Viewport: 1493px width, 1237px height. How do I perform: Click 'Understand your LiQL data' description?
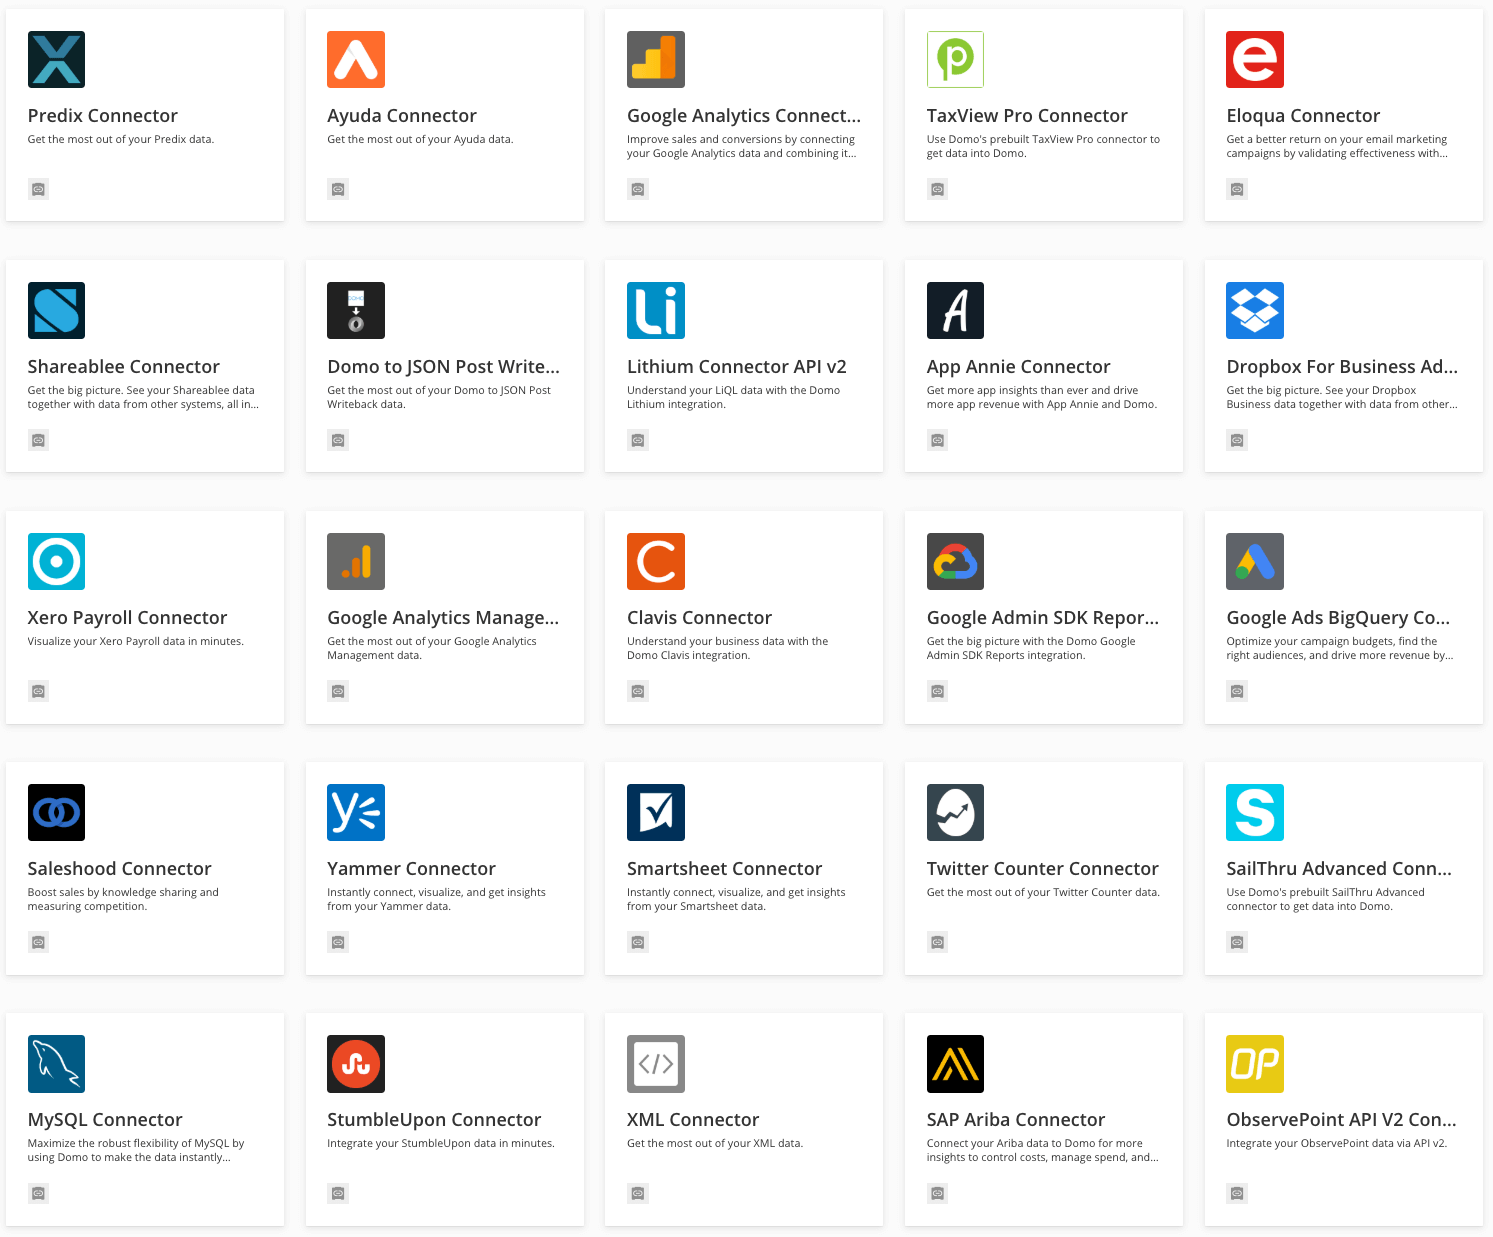point(733,397)
